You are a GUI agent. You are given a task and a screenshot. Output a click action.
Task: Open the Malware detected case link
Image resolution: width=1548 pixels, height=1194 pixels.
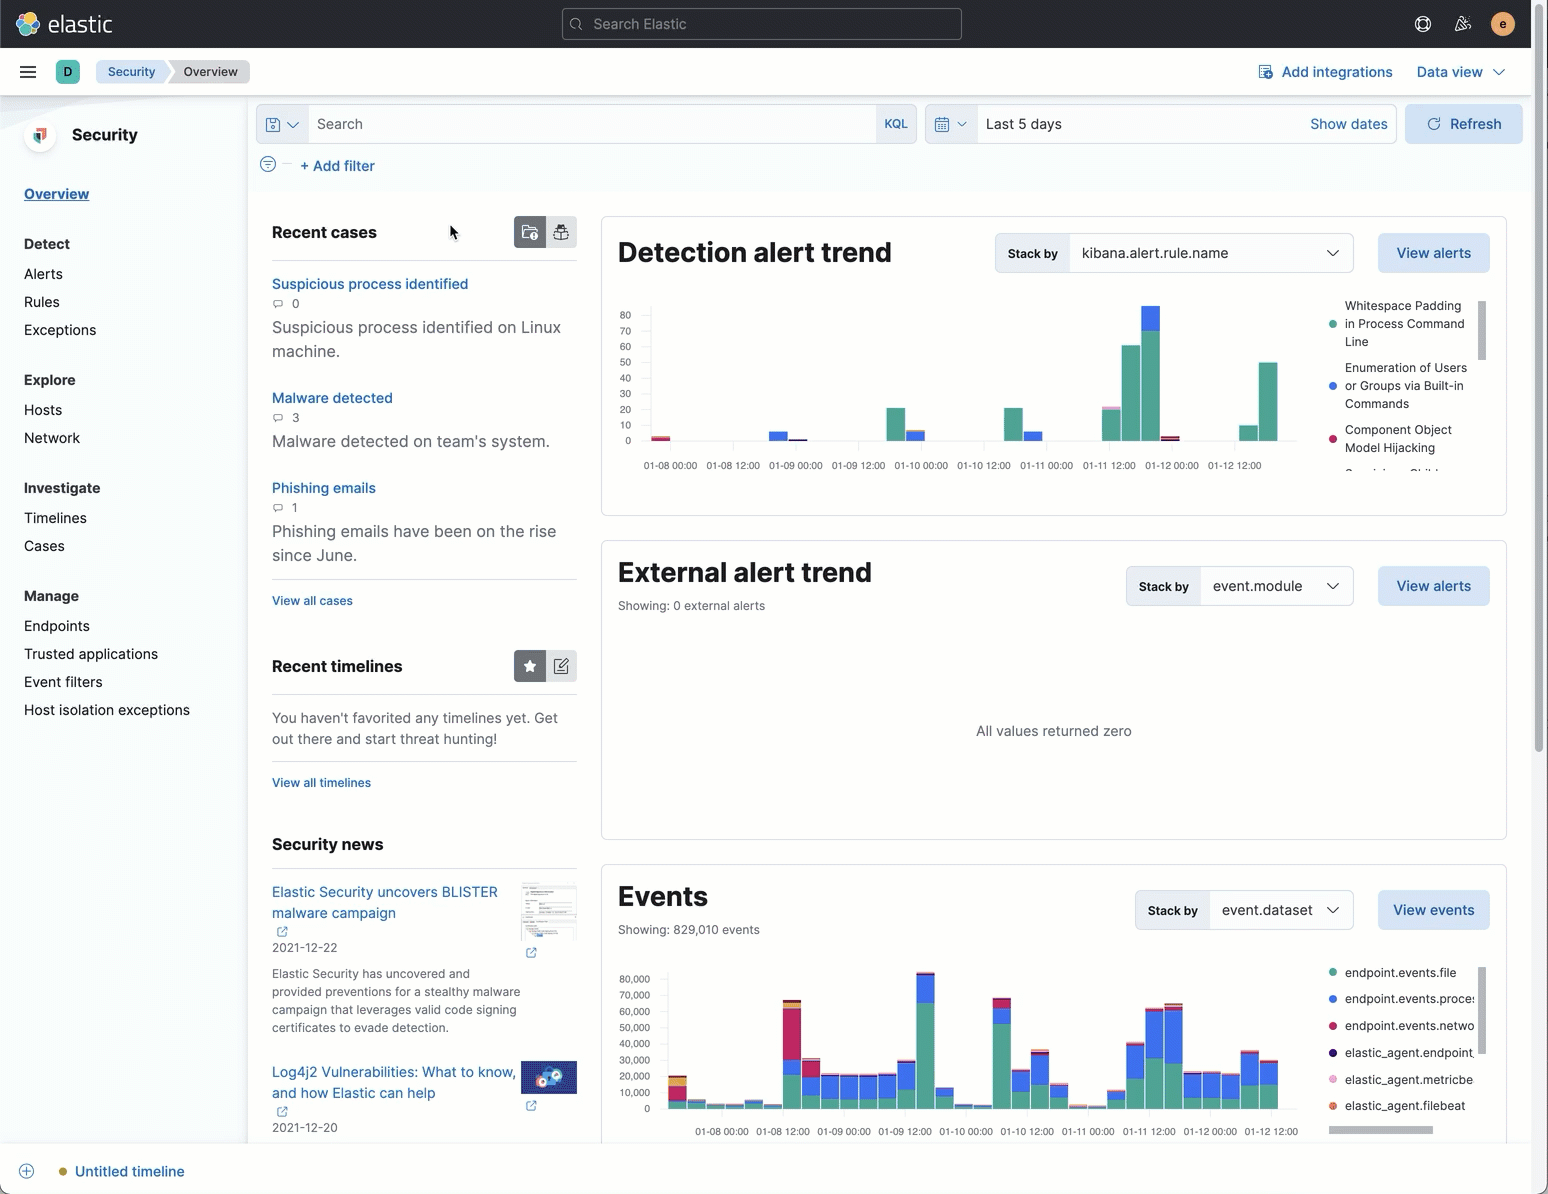332,398
